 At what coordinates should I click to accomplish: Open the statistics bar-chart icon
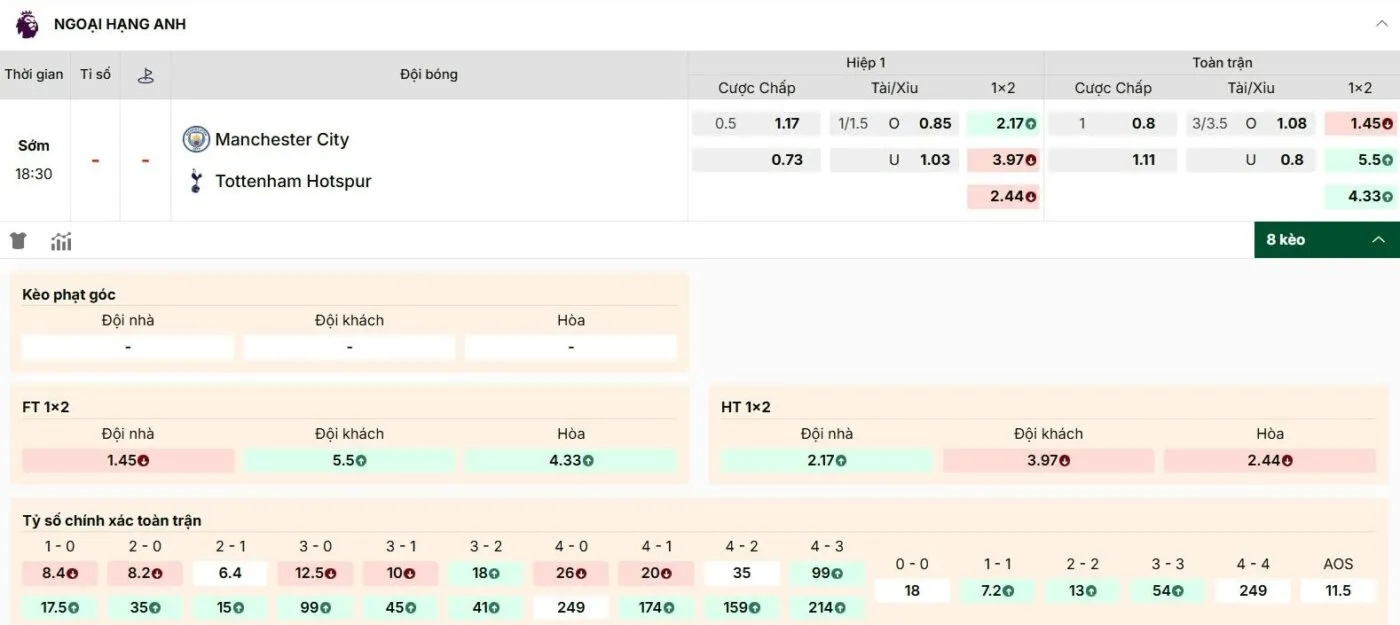(61, 240)
